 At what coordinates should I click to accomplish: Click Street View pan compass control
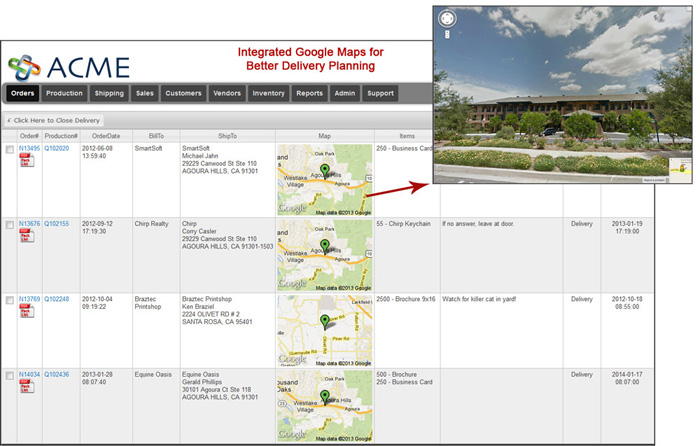447,19
